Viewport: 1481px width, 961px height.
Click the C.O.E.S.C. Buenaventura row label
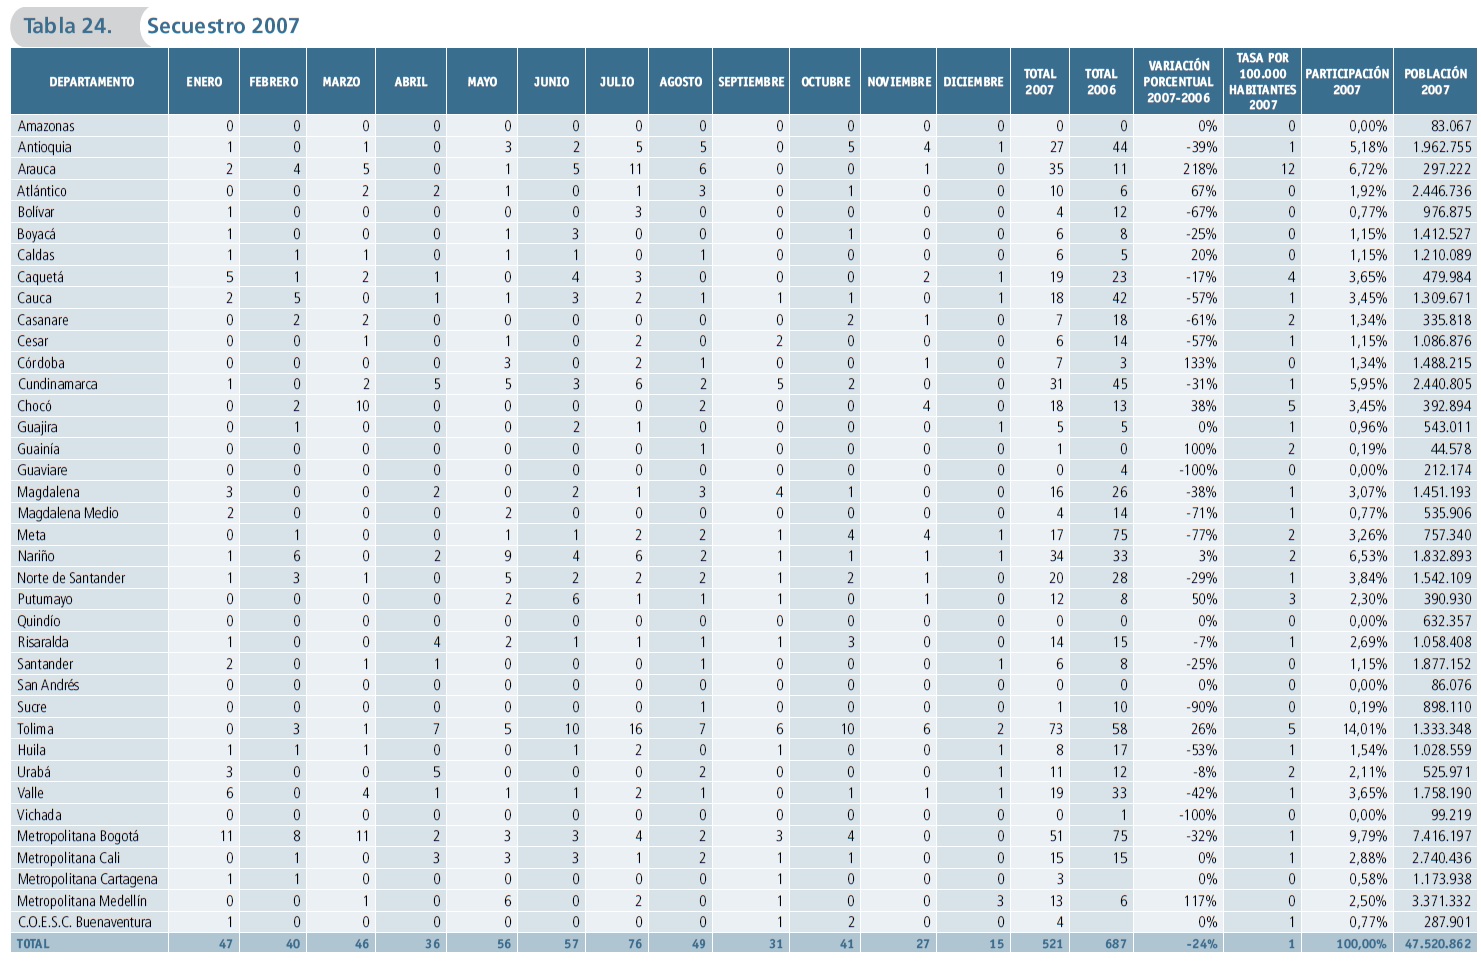click(84, 922)
